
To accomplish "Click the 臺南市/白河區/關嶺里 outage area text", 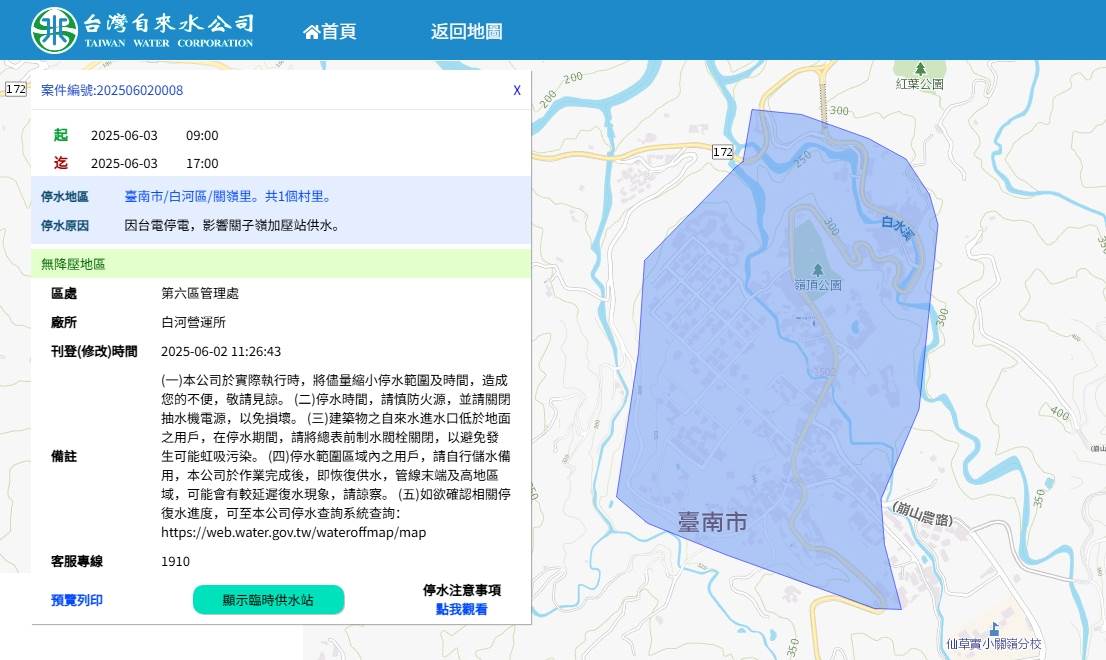I will (x=227, y=197).
